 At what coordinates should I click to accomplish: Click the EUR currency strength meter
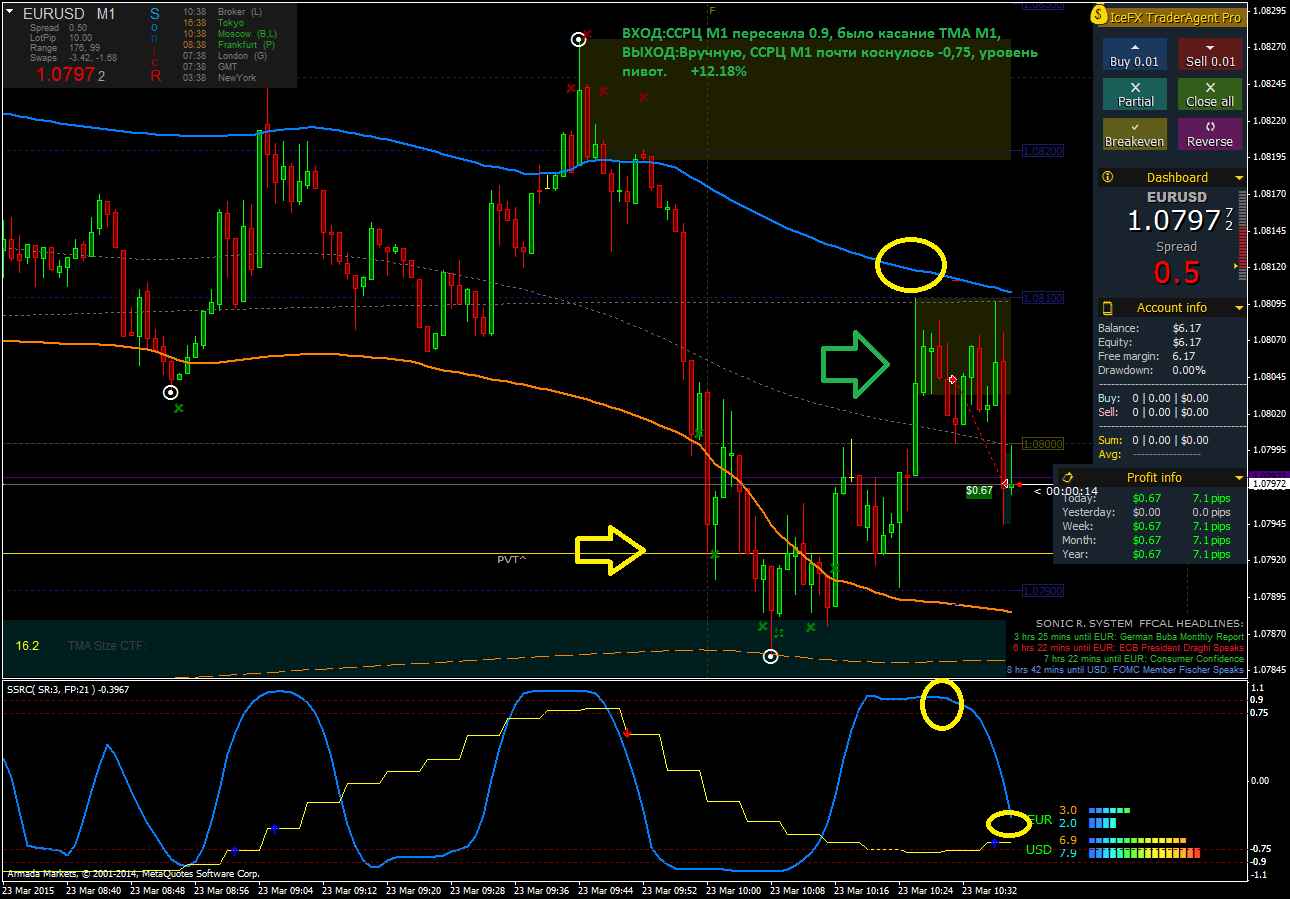1108,816
